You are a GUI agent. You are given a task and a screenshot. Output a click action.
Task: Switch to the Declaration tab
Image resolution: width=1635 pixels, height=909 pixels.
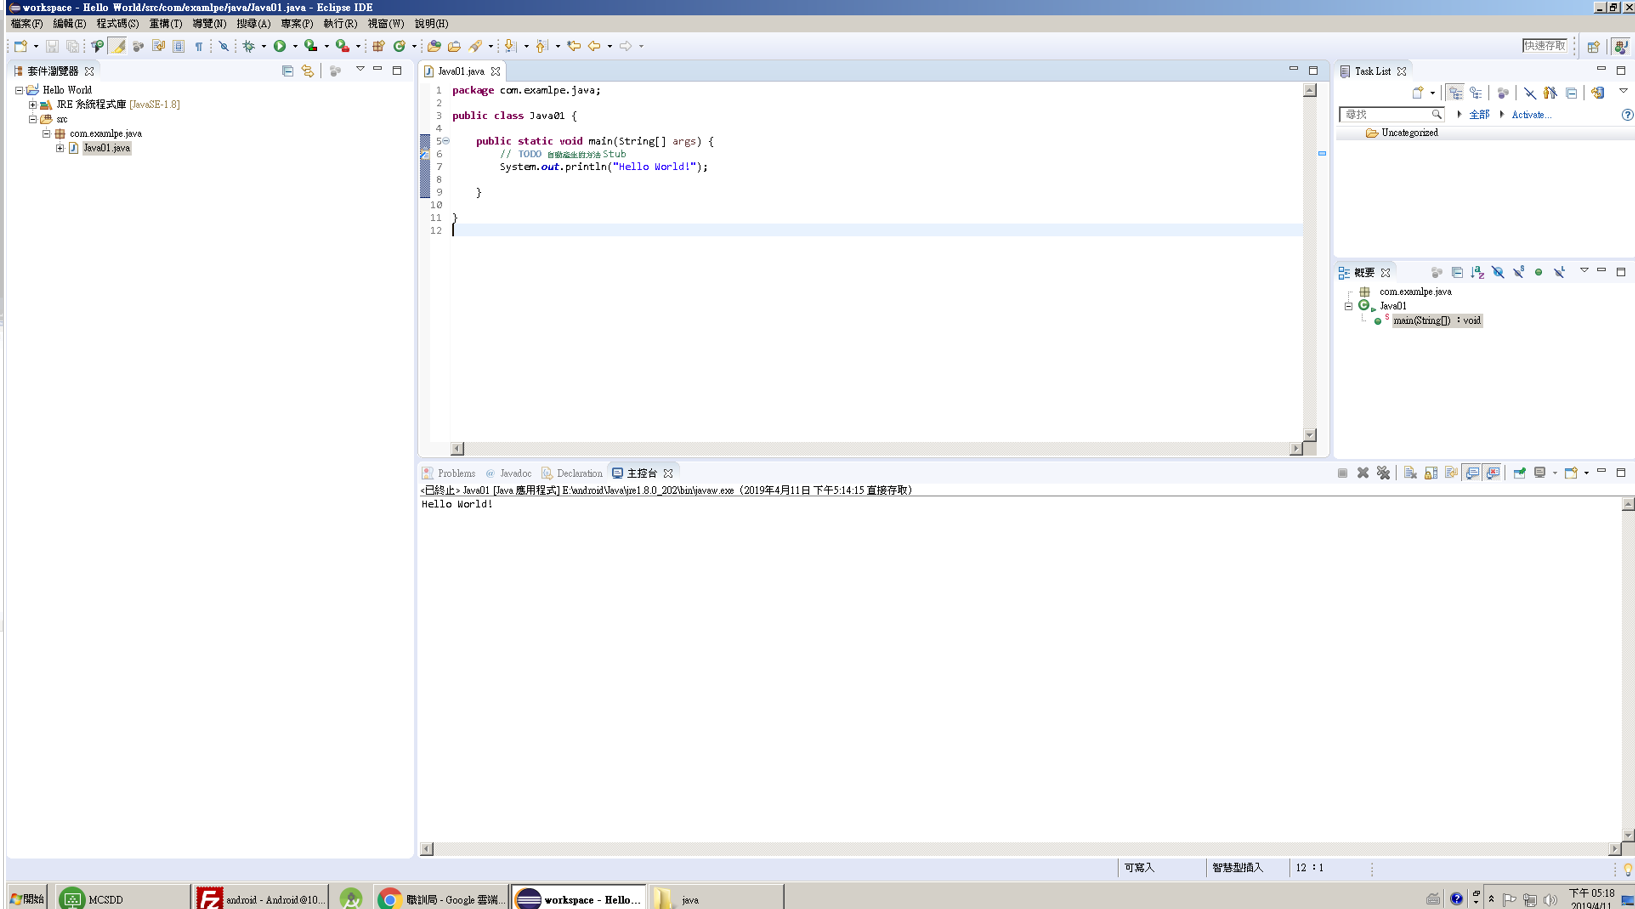[x=571, y=473]
